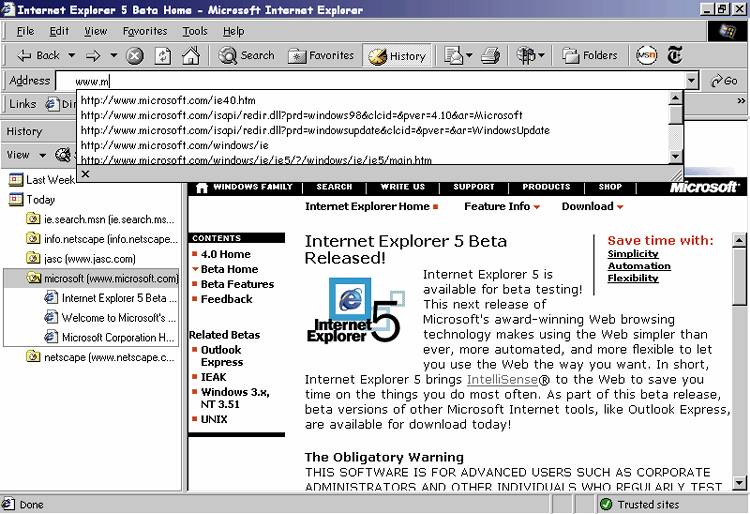
Task: Open the Beta Features contents link
Action: tap(237, 284)
